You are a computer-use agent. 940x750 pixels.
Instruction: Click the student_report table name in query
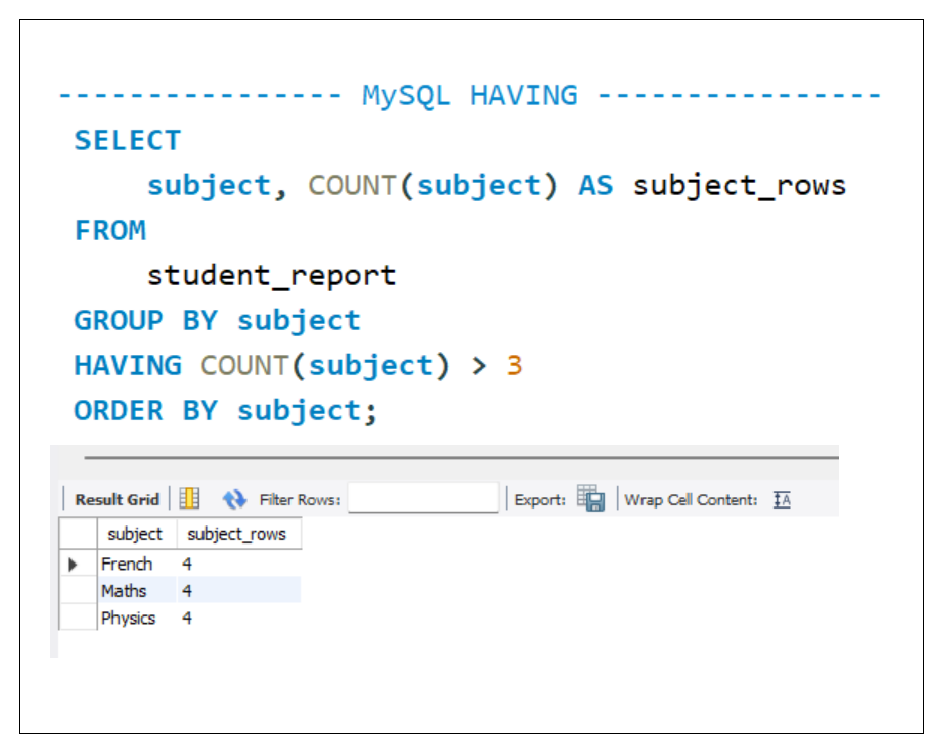point(271,275)
